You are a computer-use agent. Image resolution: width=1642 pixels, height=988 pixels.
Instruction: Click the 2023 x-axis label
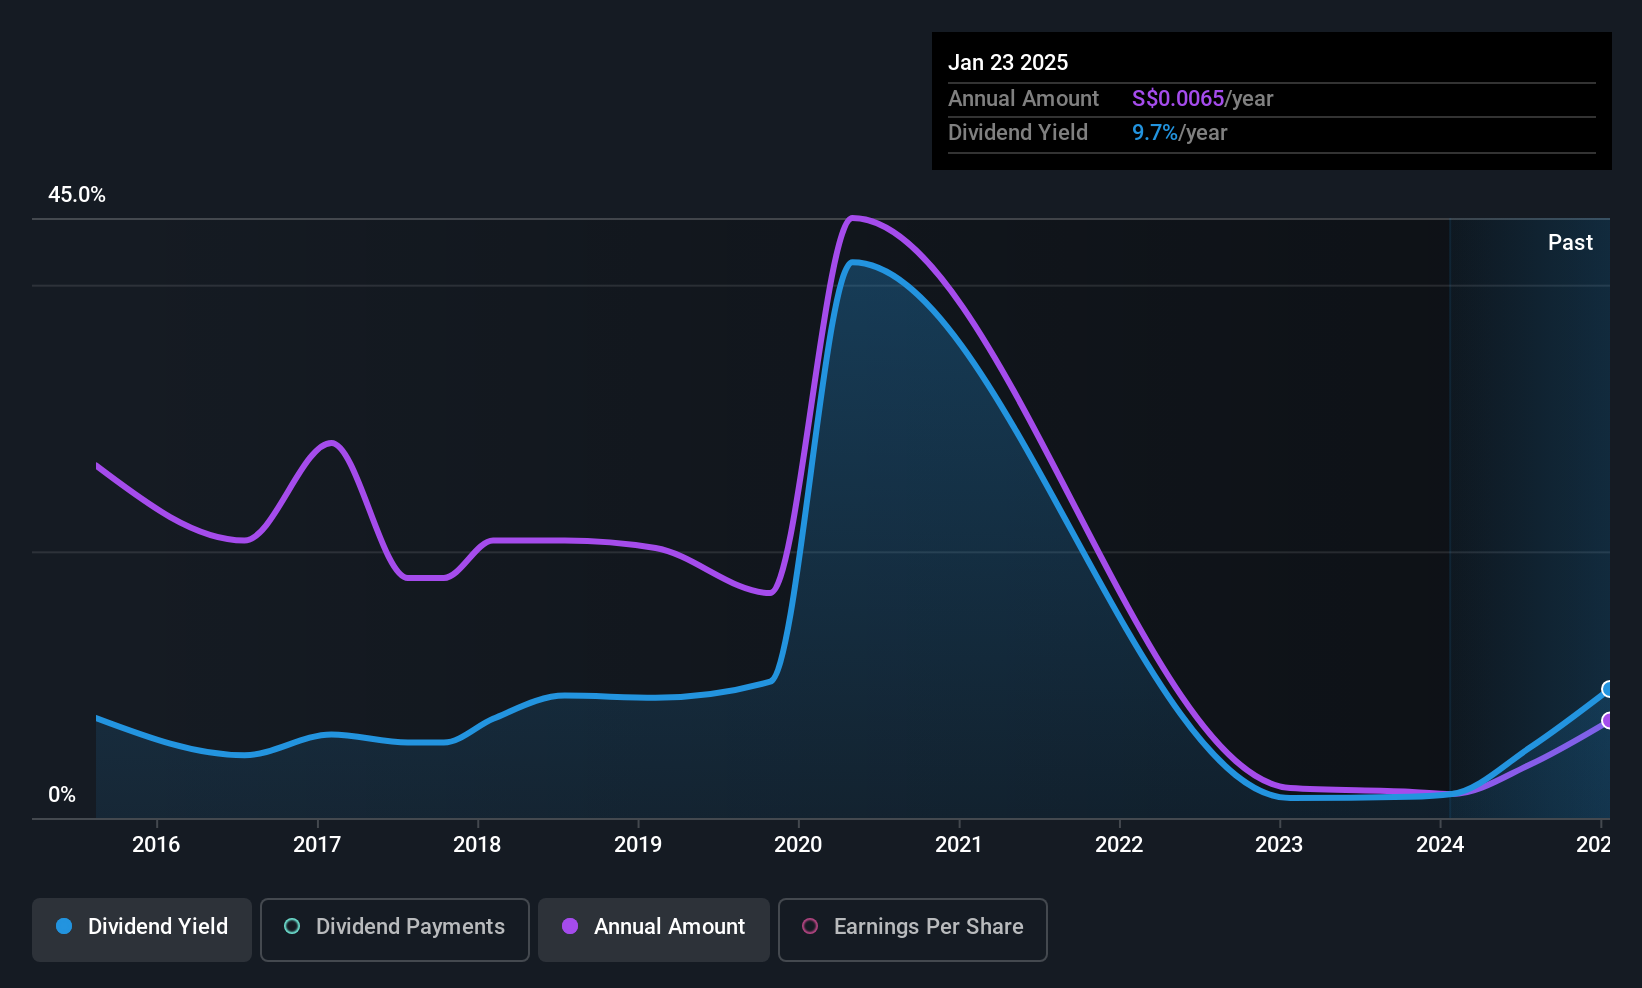click(x=1279, y=845)
